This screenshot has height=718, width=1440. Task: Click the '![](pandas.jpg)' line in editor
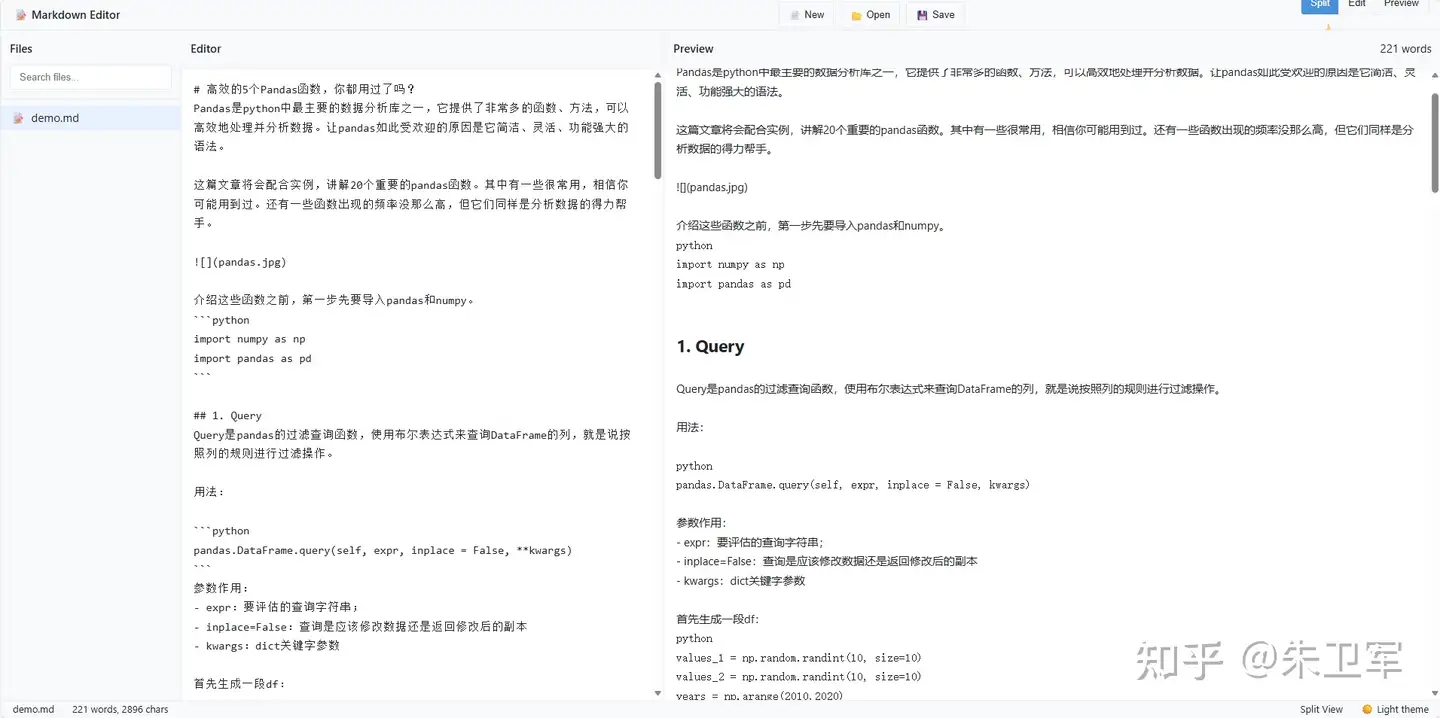point(240,262)
